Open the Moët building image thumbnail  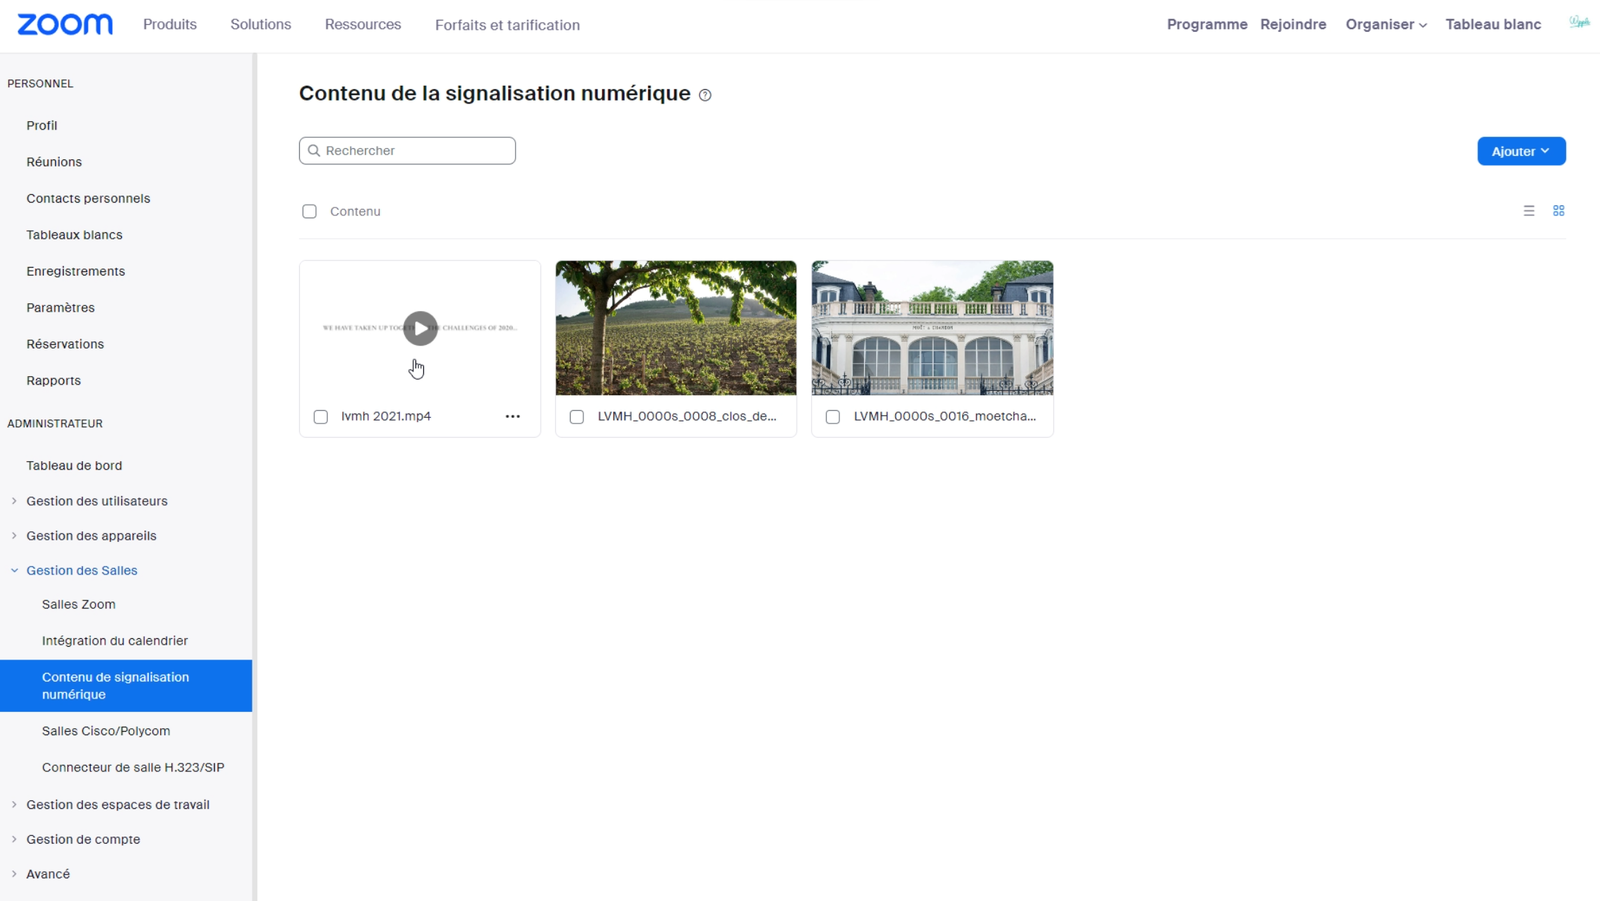click(x=932, y=328)
